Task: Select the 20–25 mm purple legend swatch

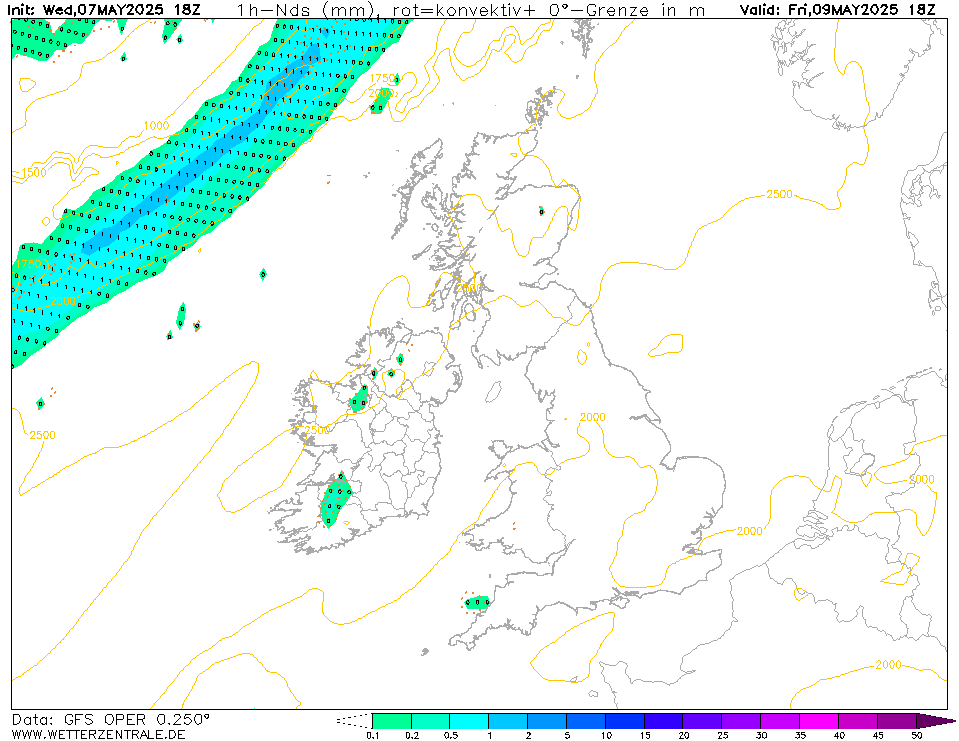Action: coord(702,721)
